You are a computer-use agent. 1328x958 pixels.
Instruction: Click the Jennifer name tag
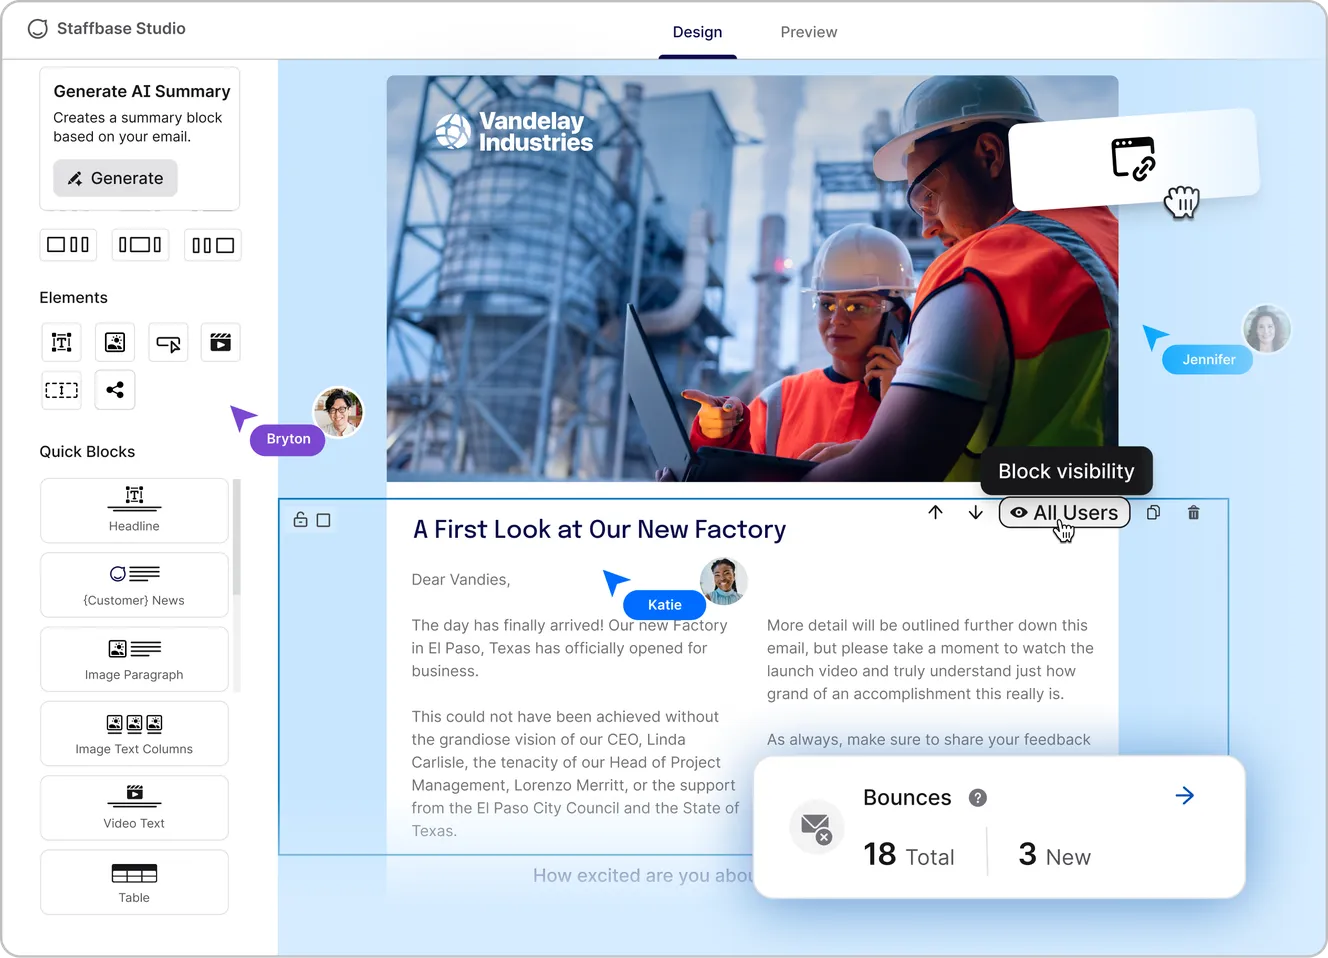click(x=1208, y=360)
